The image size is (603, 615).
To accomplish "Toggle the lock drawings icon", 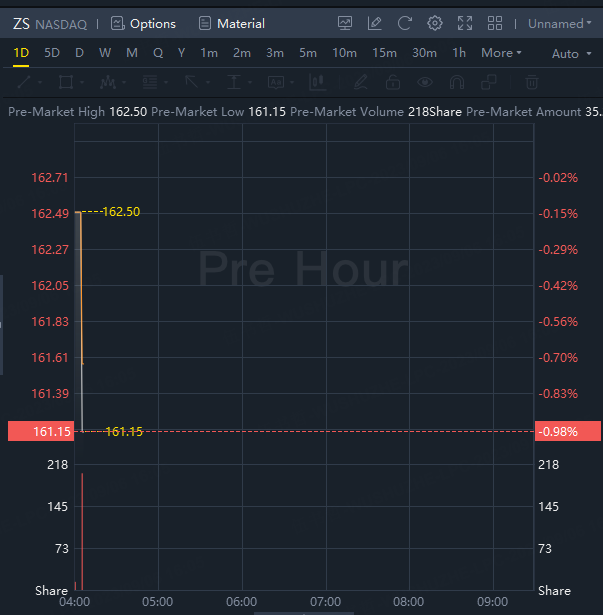I will pos(393,82).
